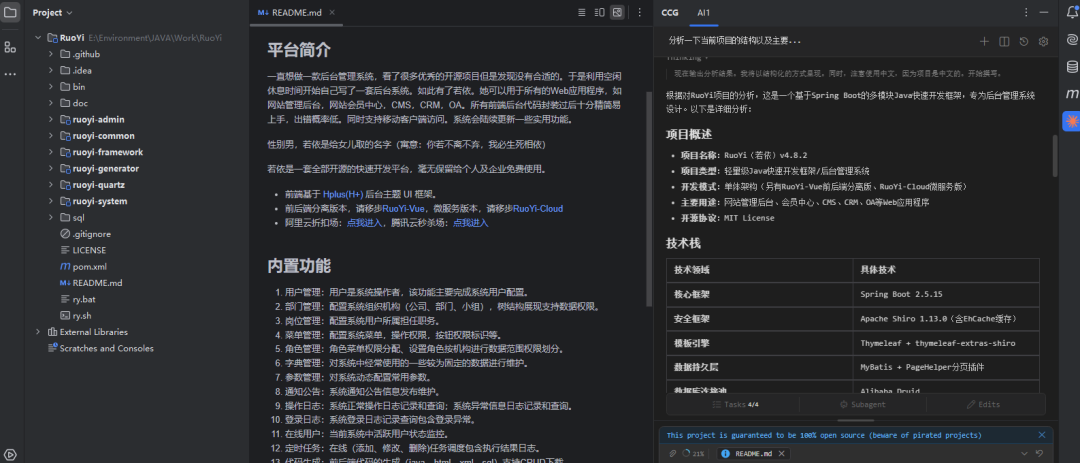Click the README preview vertical scrollbar

coord(649,200)
